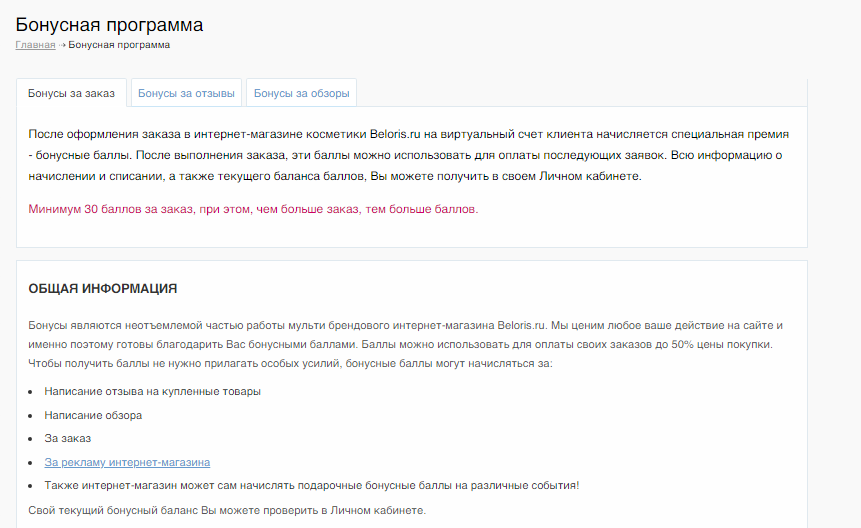Viewport: 861px width, 528px height.
Task: Switch to the Бонусы за отзывы tab
Action: 186,94
